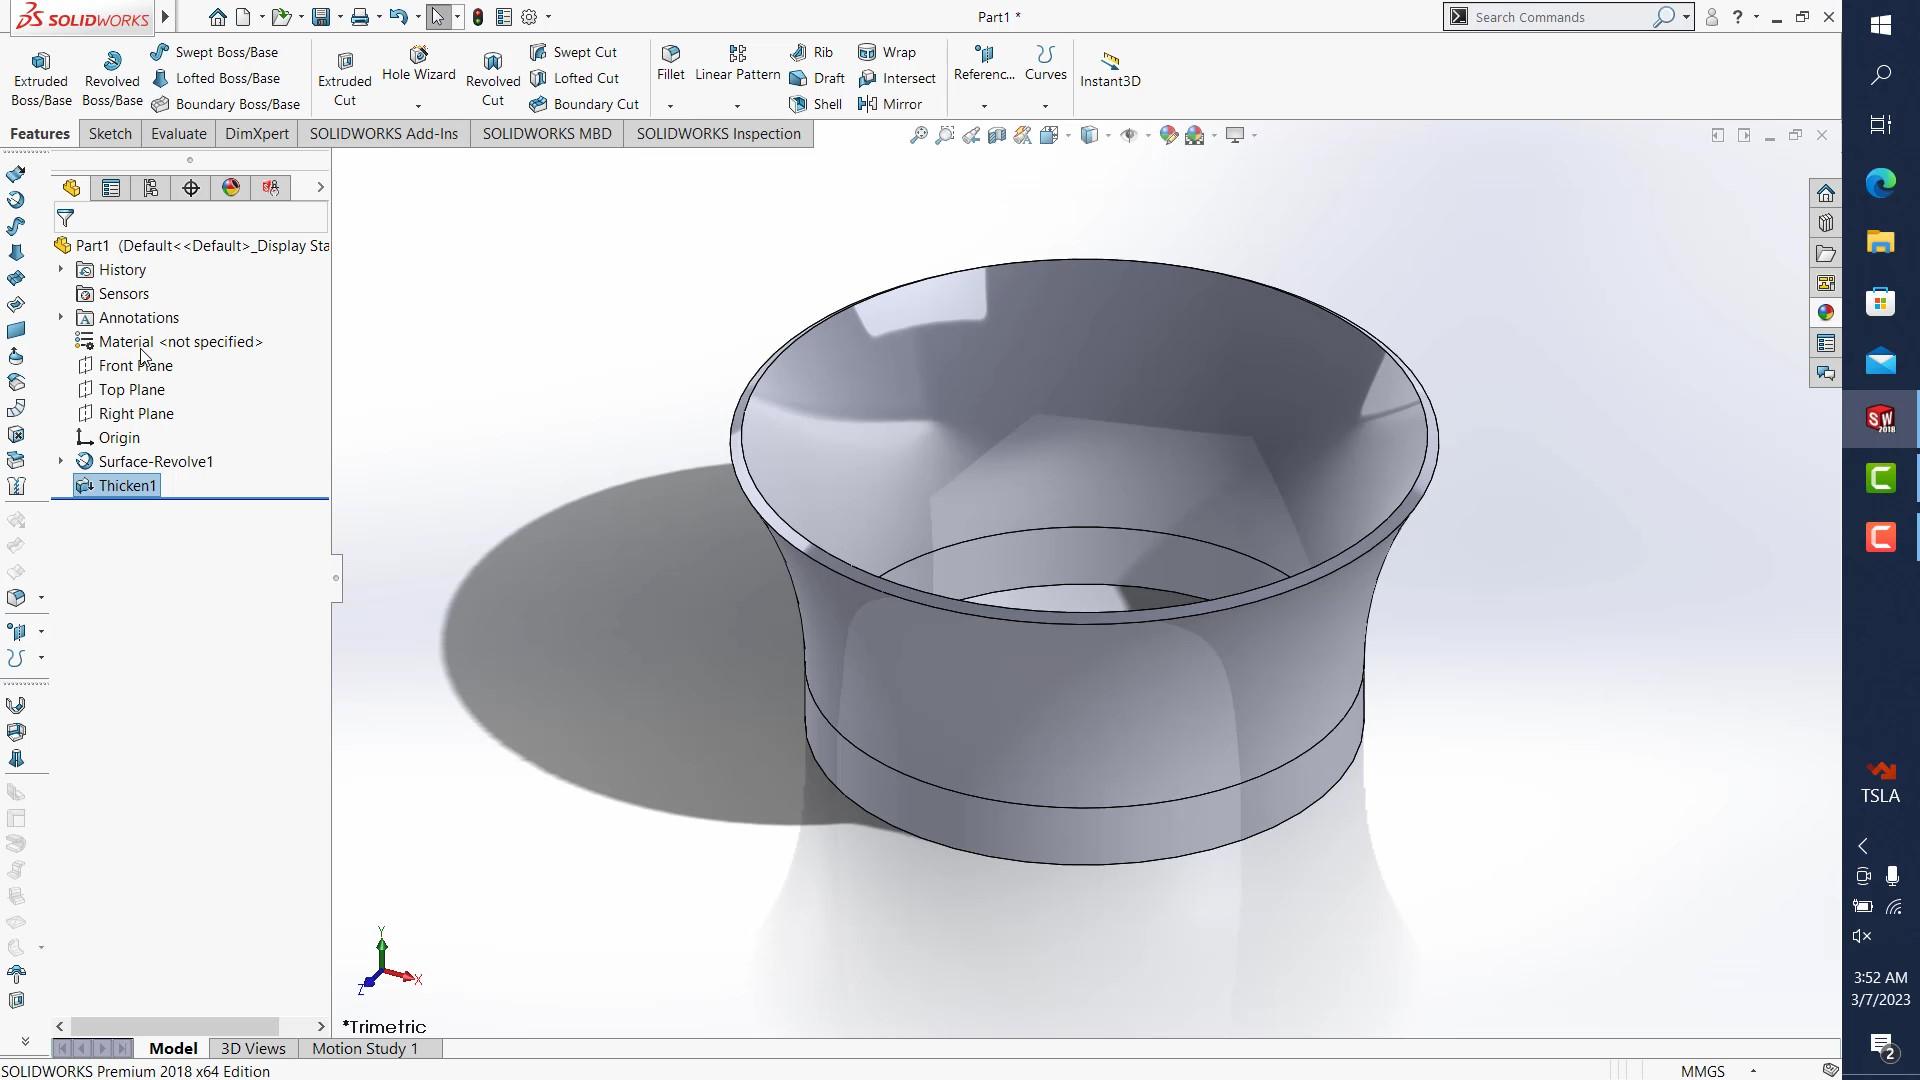Open the Motion Study 1 tab

pos(365,1048)
